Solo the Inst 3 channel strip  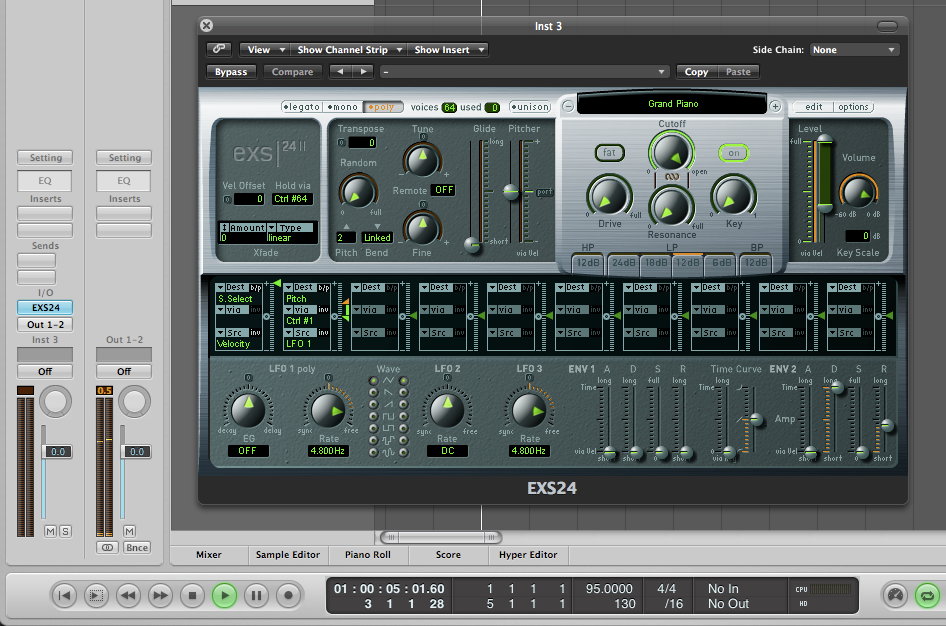click(65, 531)
